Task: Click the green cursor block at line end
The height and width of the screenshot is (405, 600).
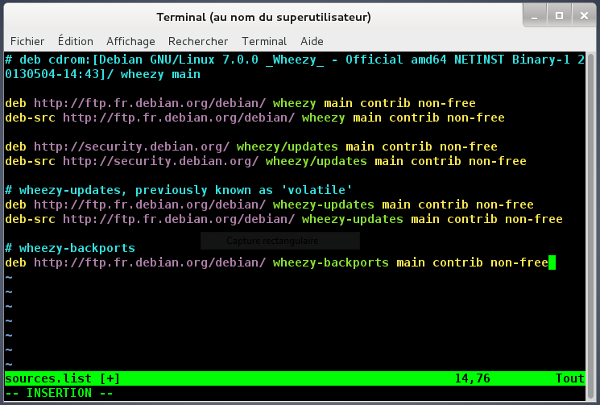Action: (552, 263)
